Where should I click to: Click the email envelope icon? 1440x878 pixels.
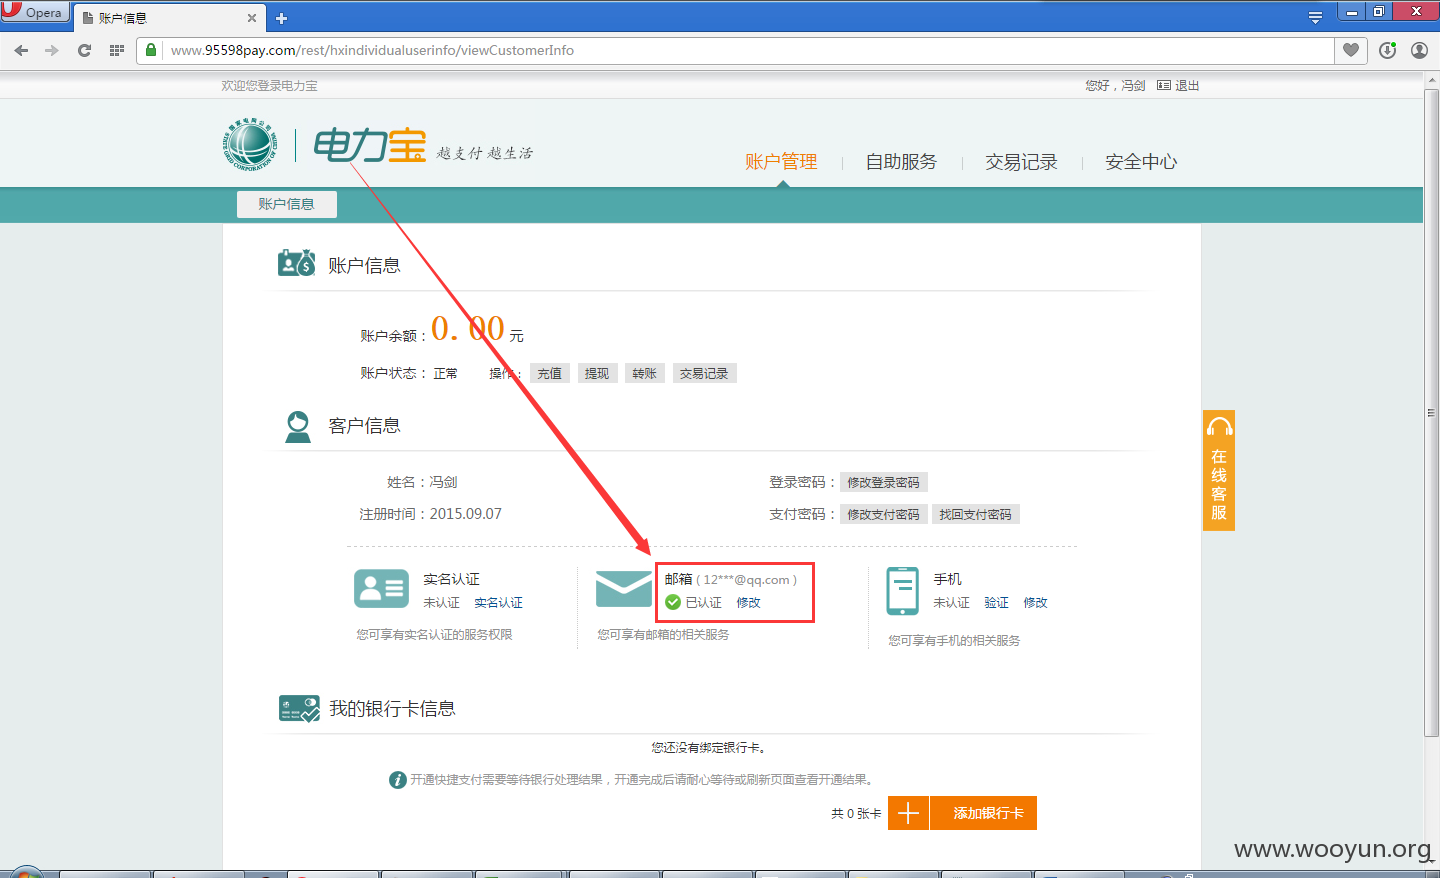(624, 589)
